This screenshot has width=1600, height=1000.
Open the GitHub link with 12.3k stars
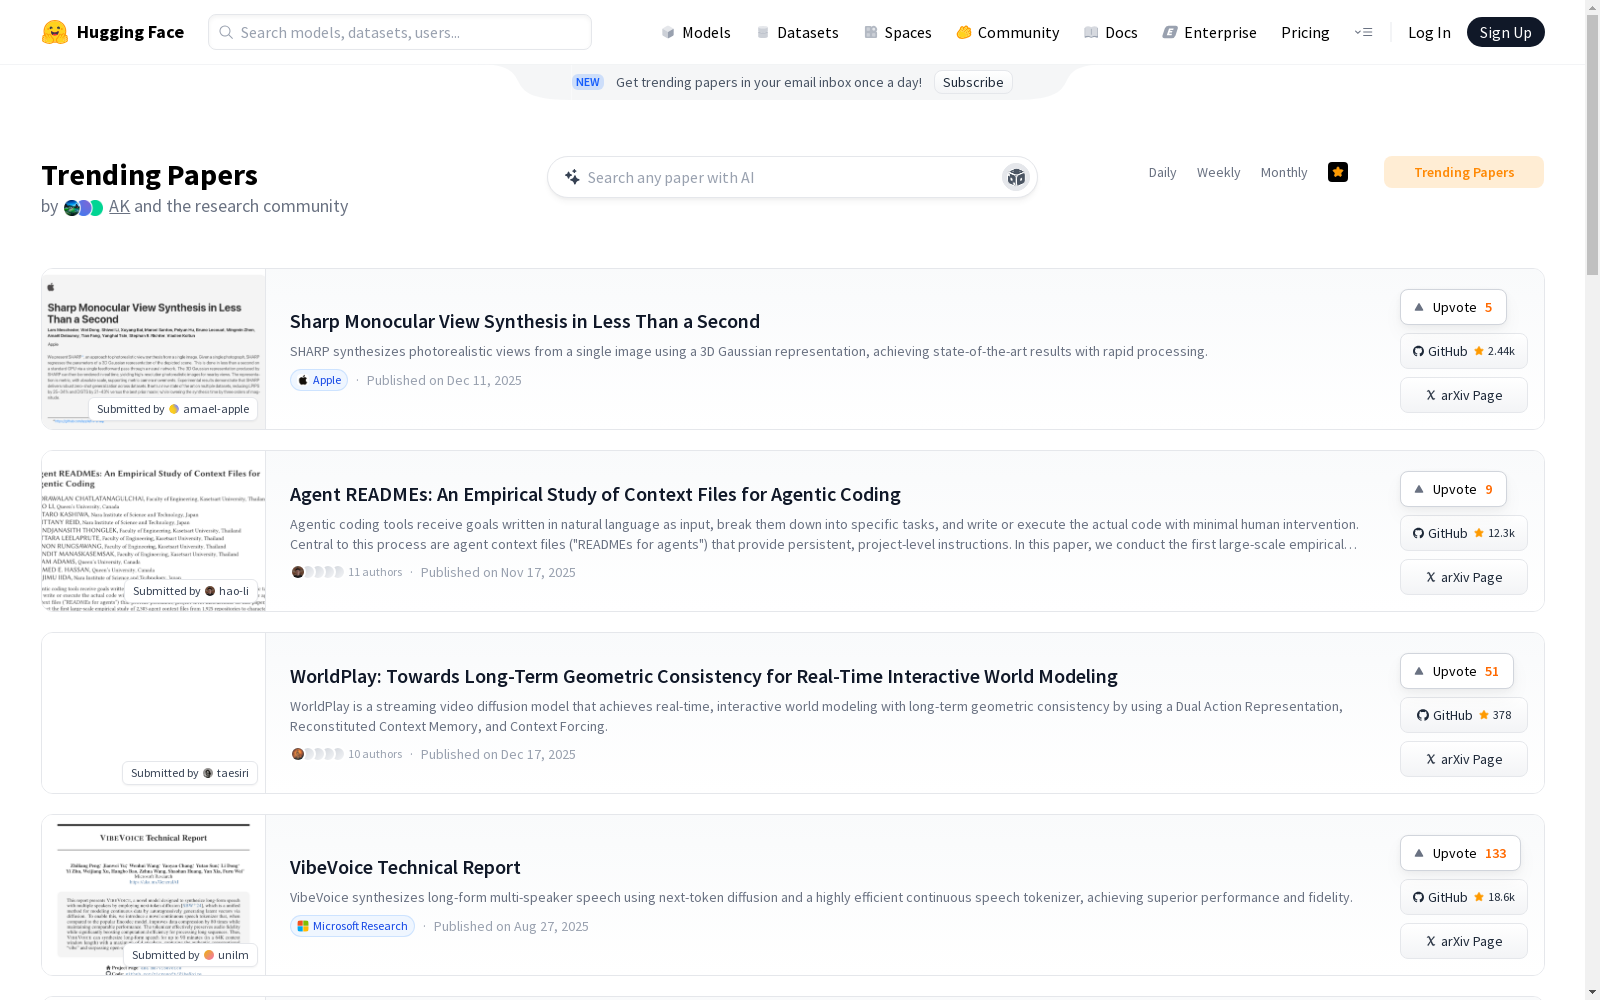pos(1464,533)
